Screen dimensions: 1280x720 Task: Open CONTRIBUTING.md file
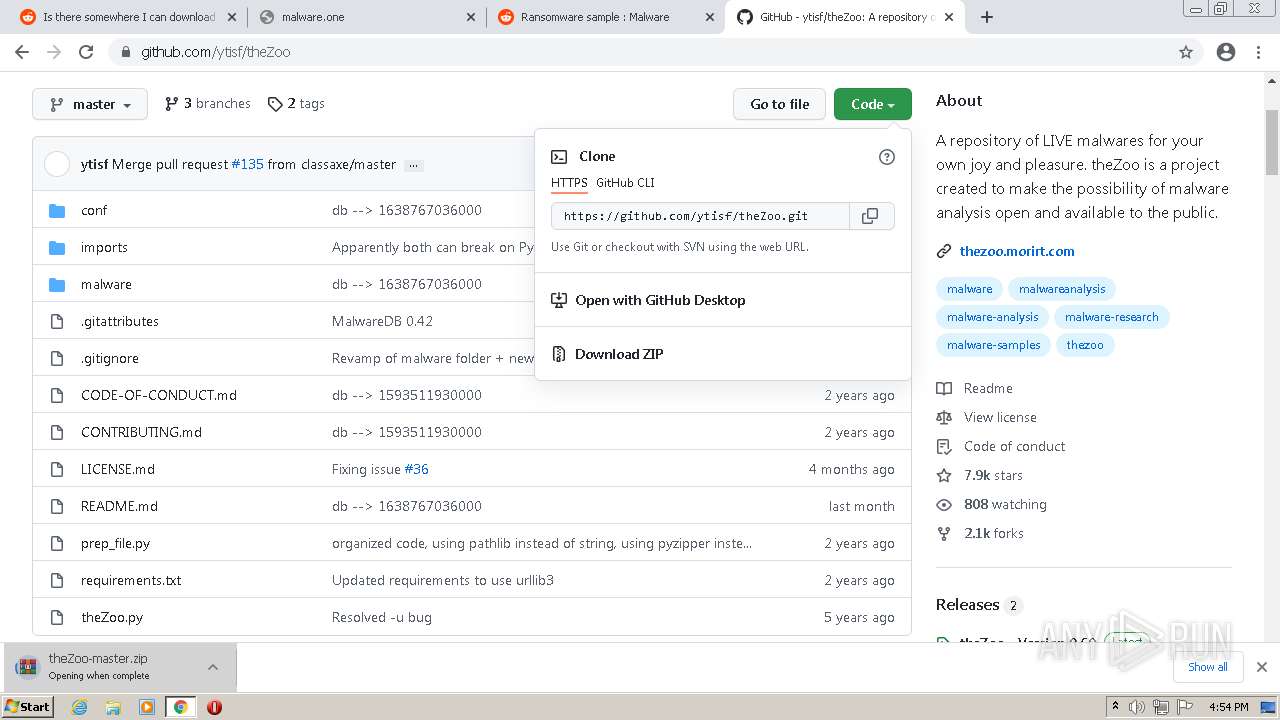(141, 432)
